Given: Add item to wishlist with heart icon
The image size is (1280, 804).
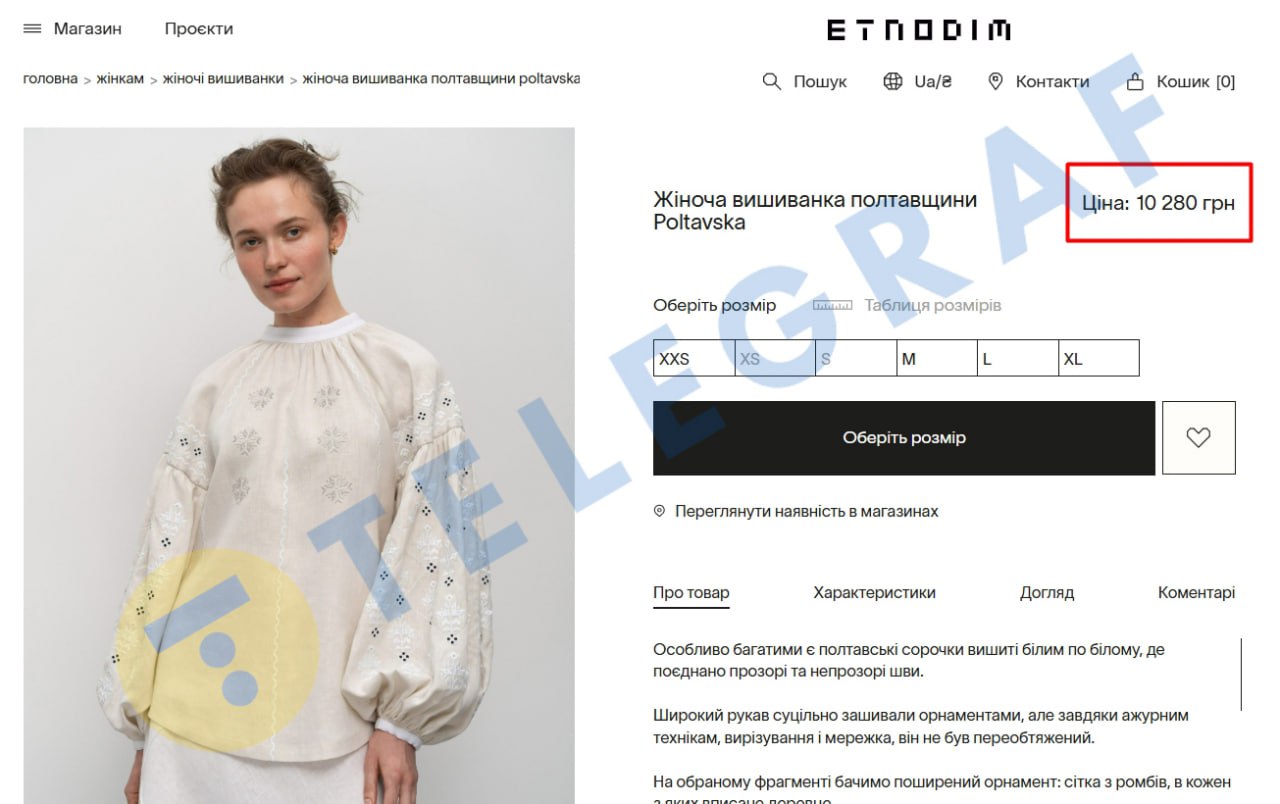Looking at the screenshot, I should pyautogui.click(x=1198, y=438).
